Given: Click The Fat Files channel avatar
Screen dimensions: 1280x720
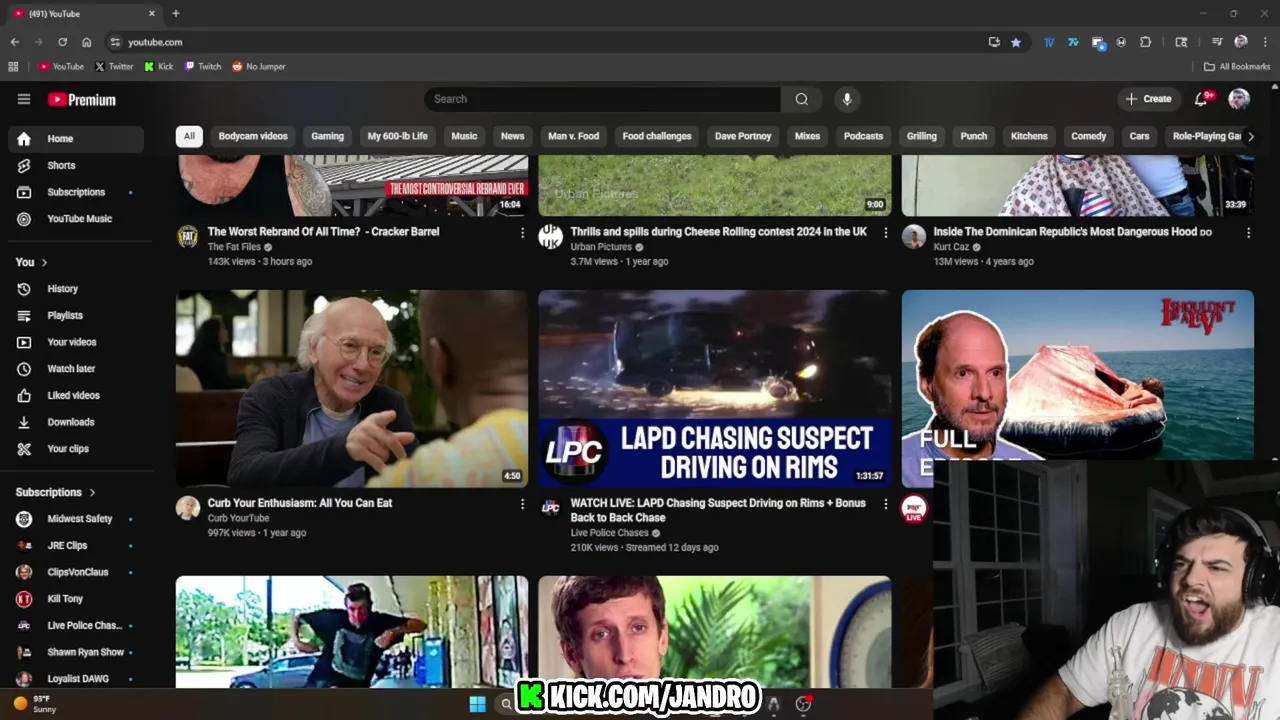Looking at the screenshot, I should point(188,237).
